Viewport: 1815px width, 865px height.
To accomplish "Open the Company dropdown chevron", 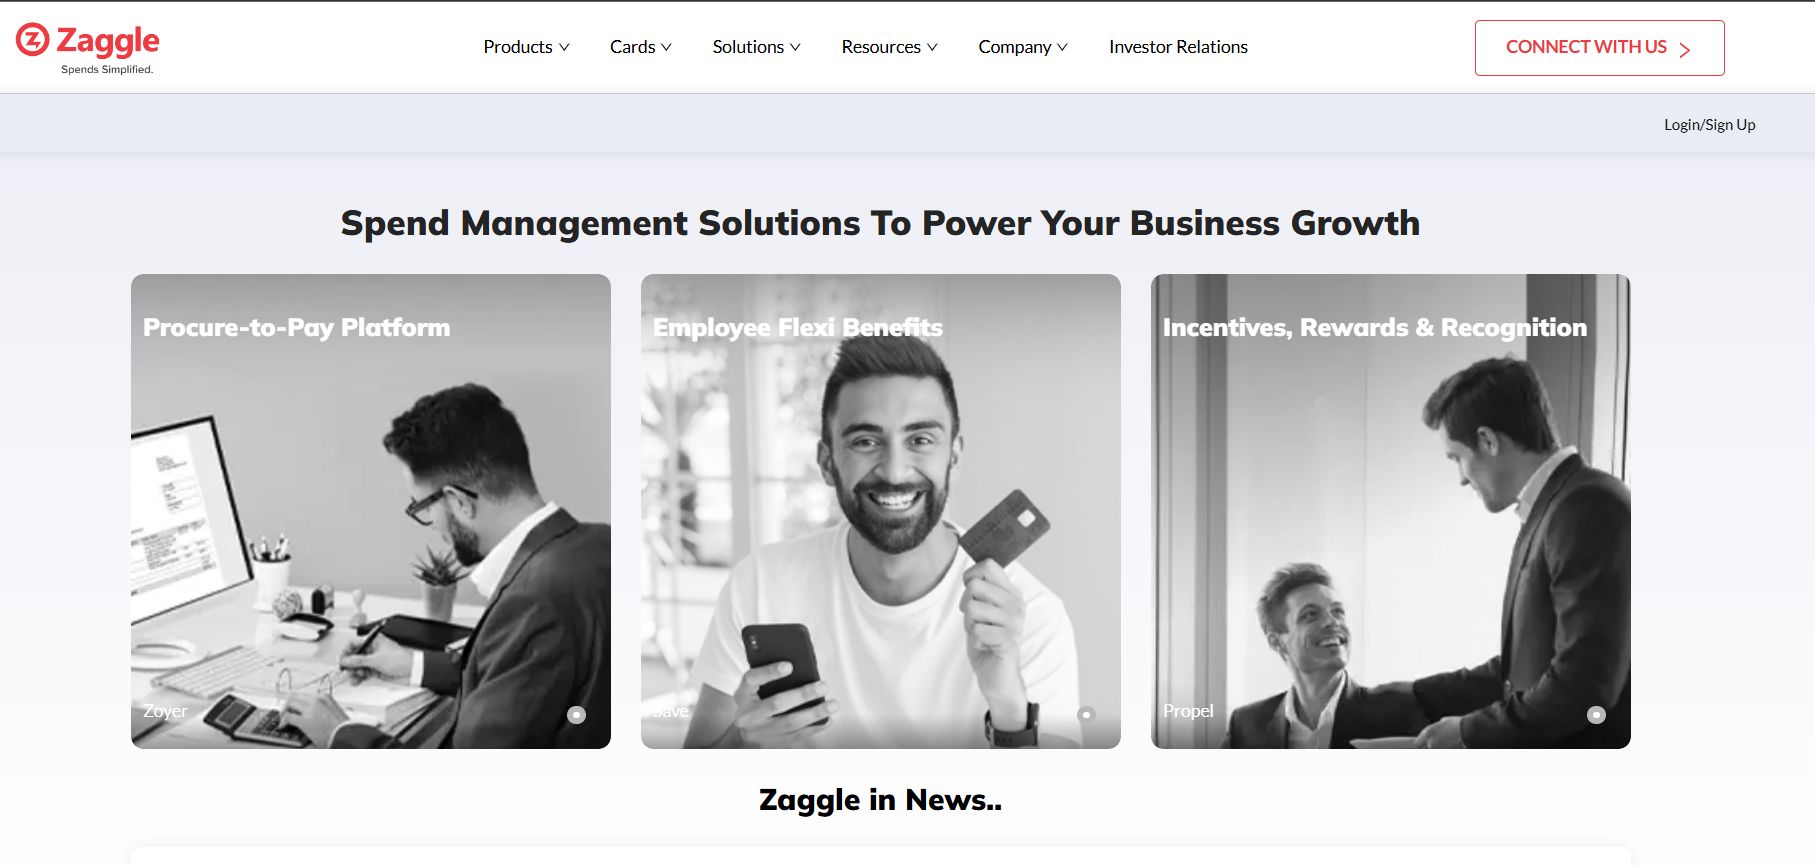I will tap(1062, 47).
